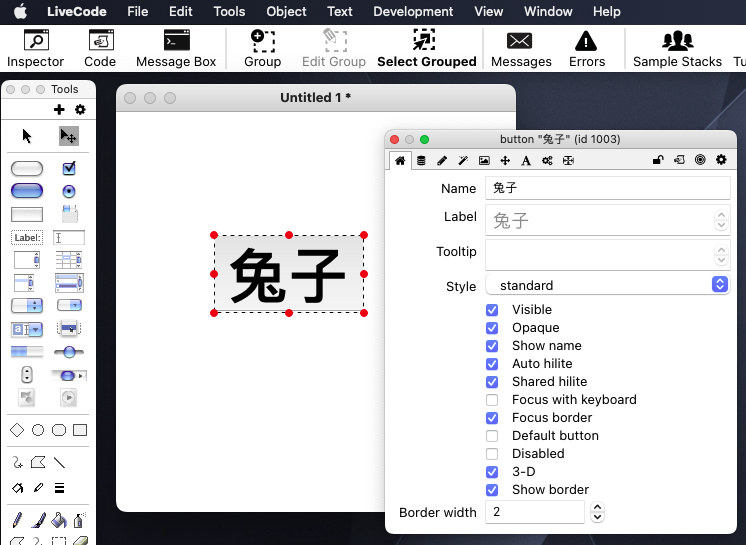Check the Disabled checkbox

[x=492, y=454]
